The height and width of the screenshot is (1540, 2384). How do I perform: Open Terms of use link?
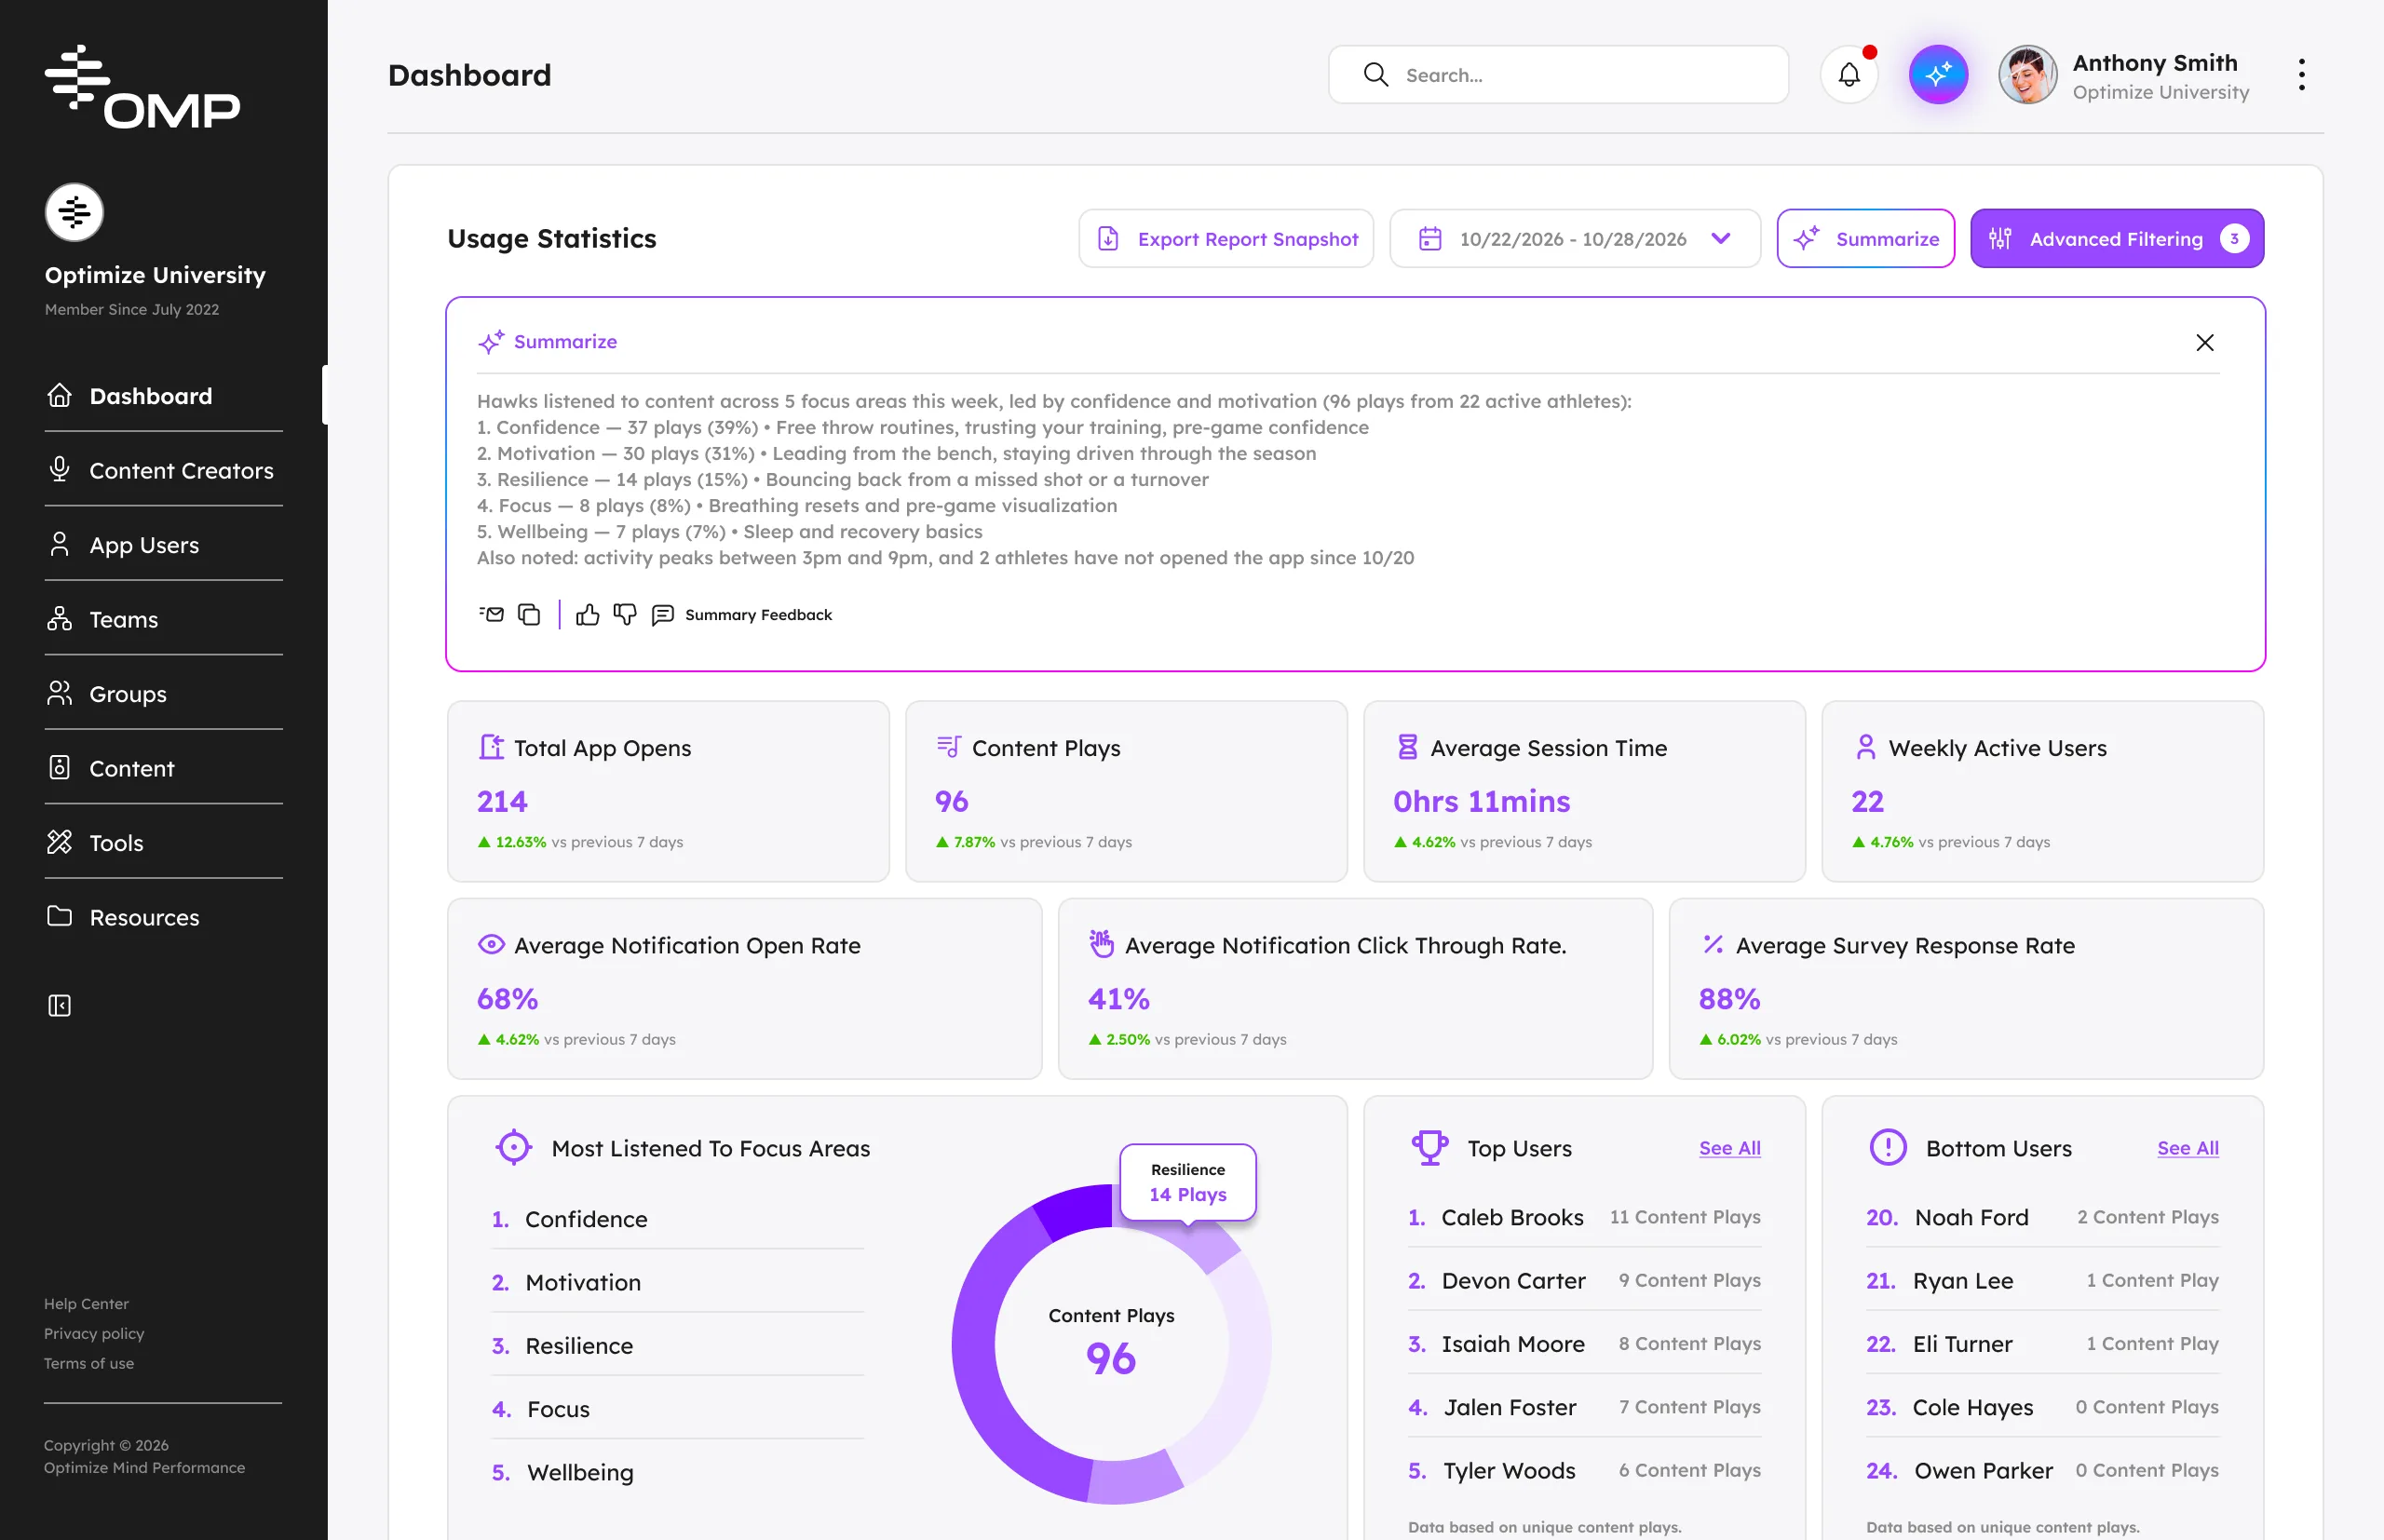pos(89,1363)
